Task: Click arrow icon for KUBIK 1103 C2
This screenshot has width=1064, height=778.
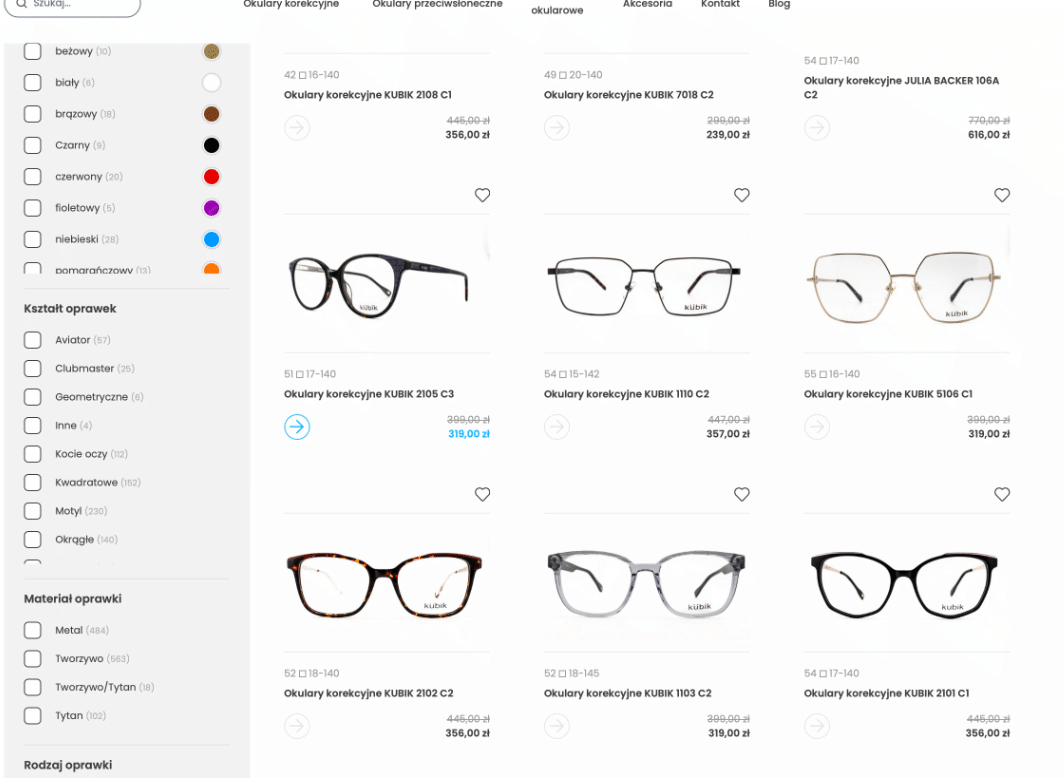Action: pyautogui.click(x=557, y=726)
